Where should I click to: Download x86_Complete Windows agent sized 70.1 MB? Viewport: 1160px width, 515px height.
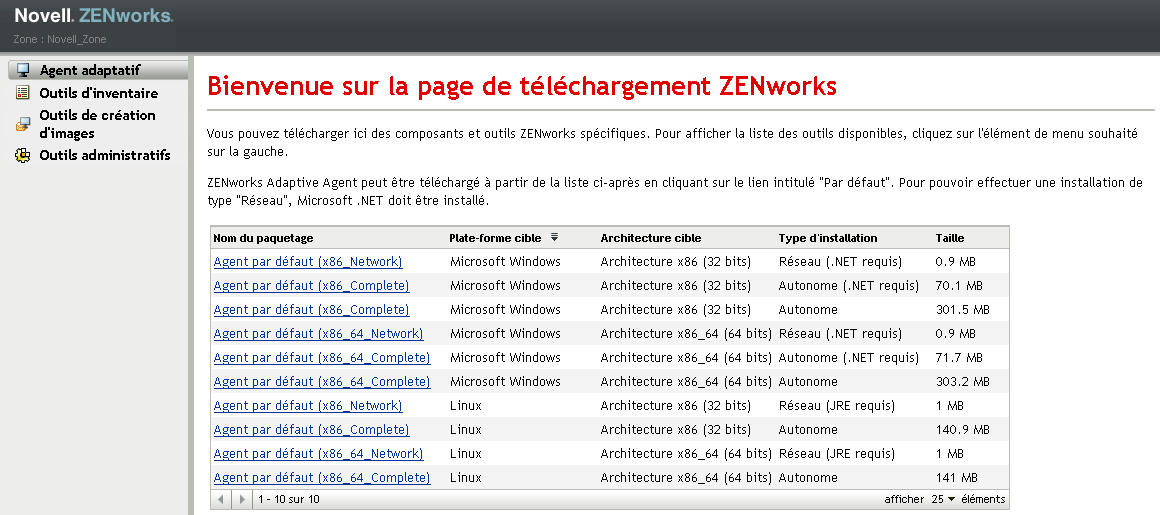(x=311, y=286)
